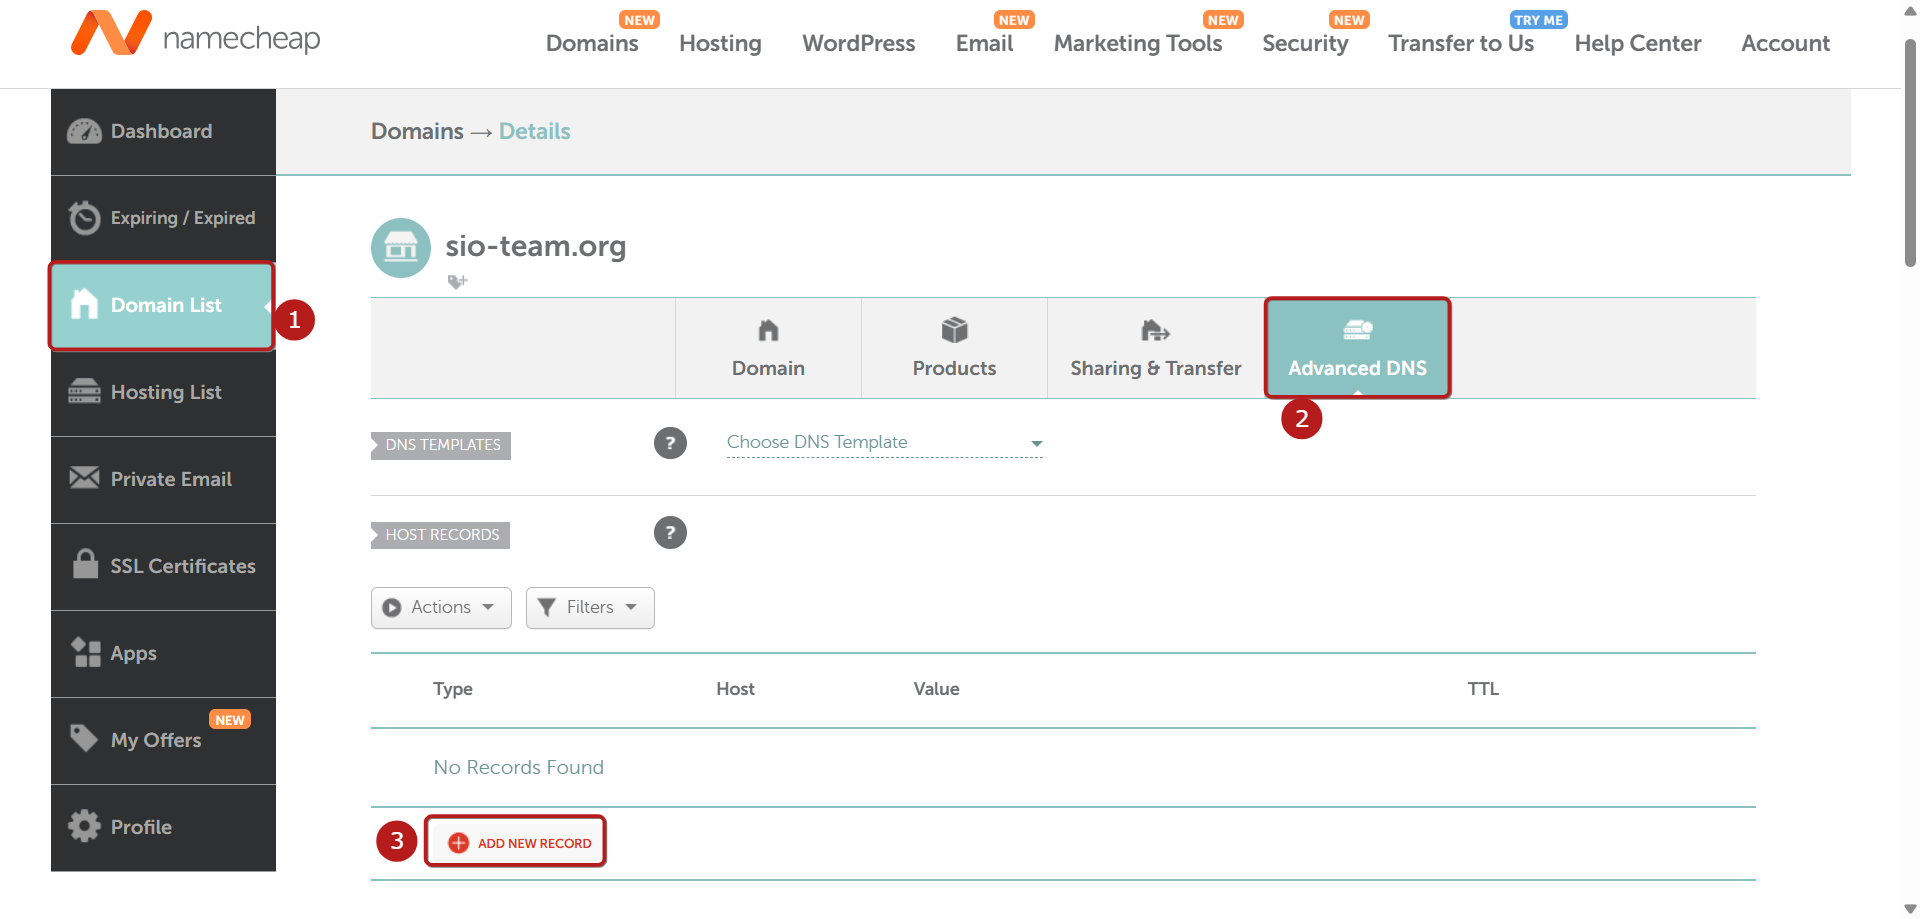Click the Value column header
This screenshot has height=919, width=1920.
(936, 689)
